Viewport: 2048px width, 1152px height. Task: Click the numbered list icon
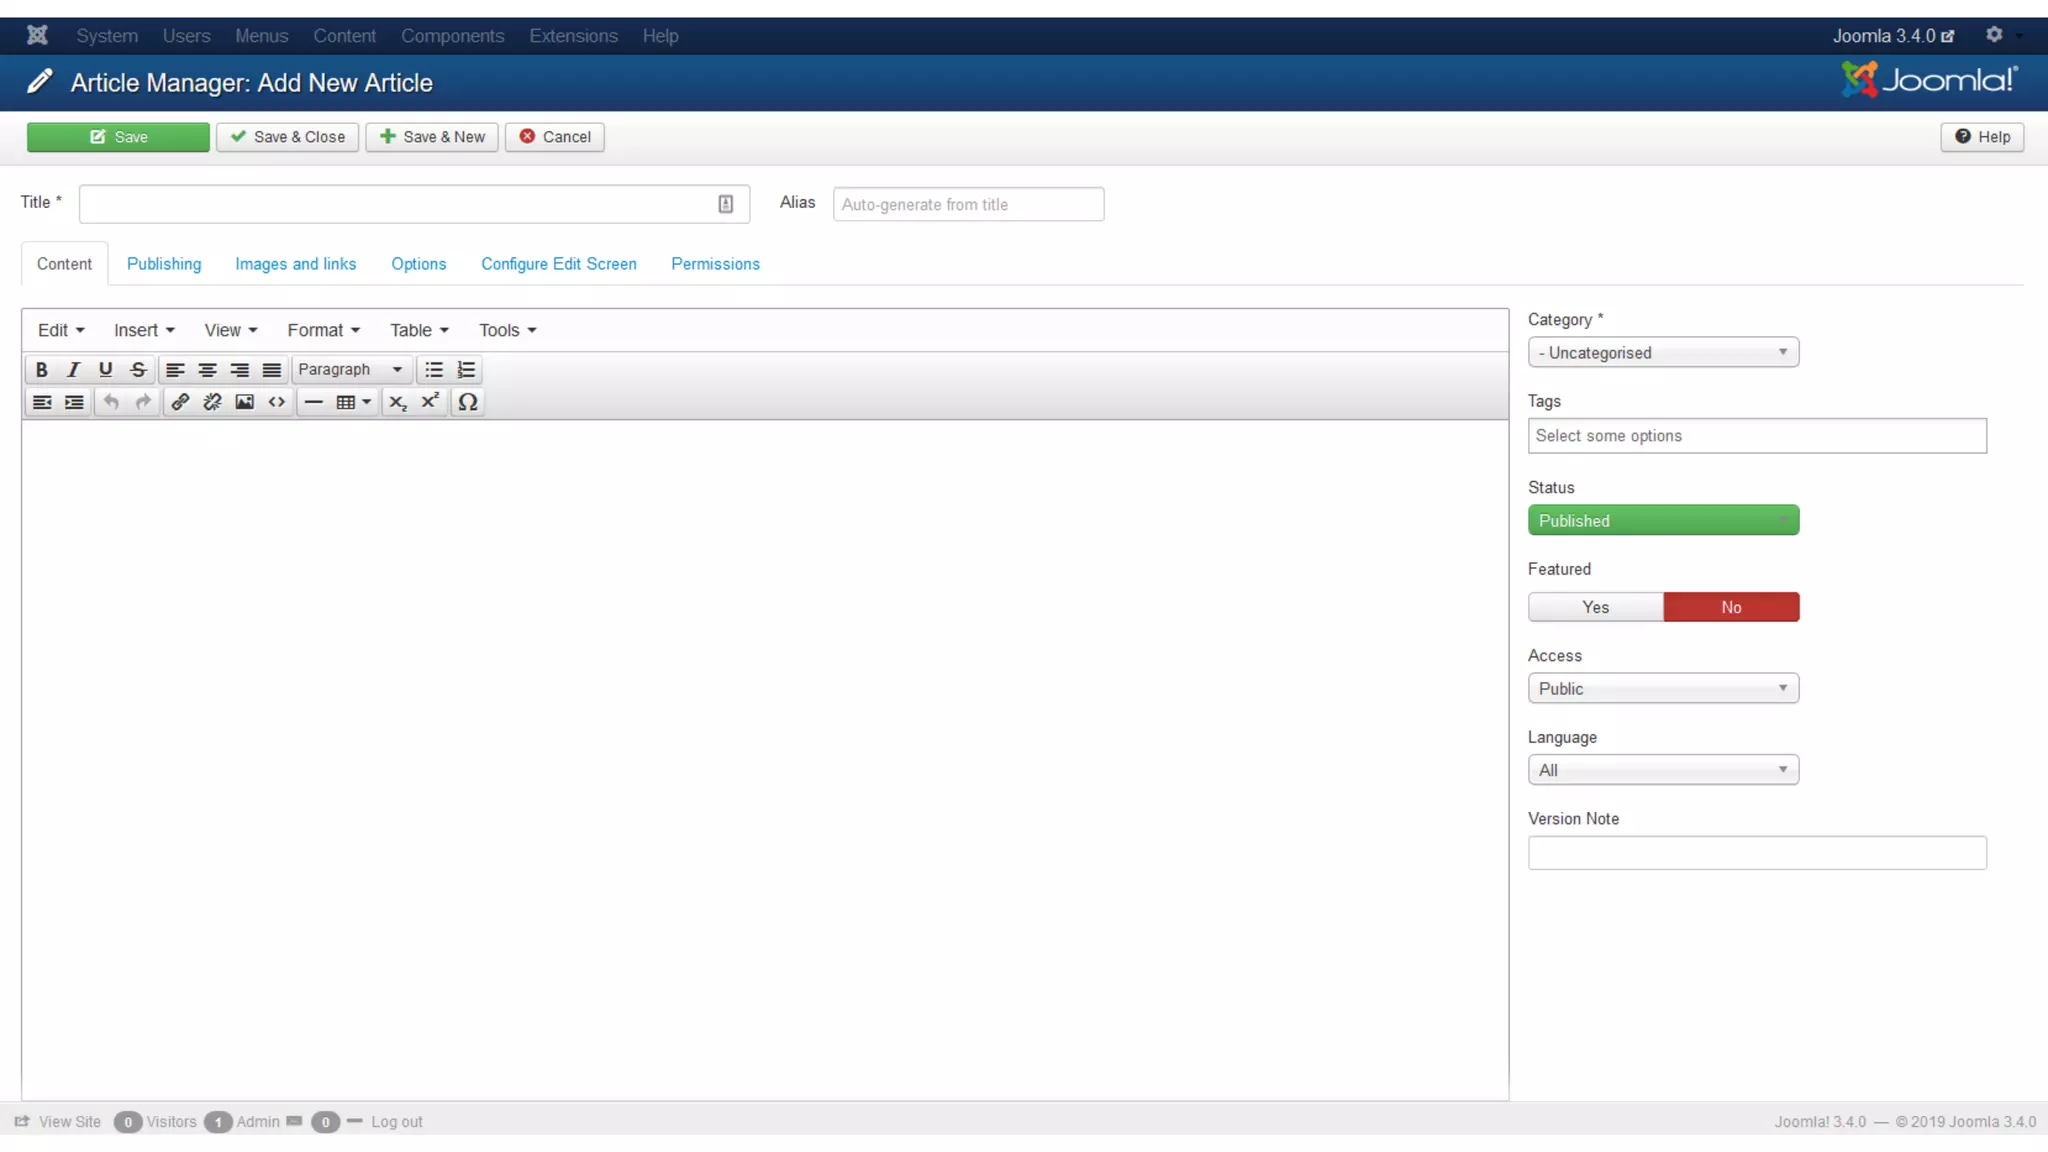466,370
